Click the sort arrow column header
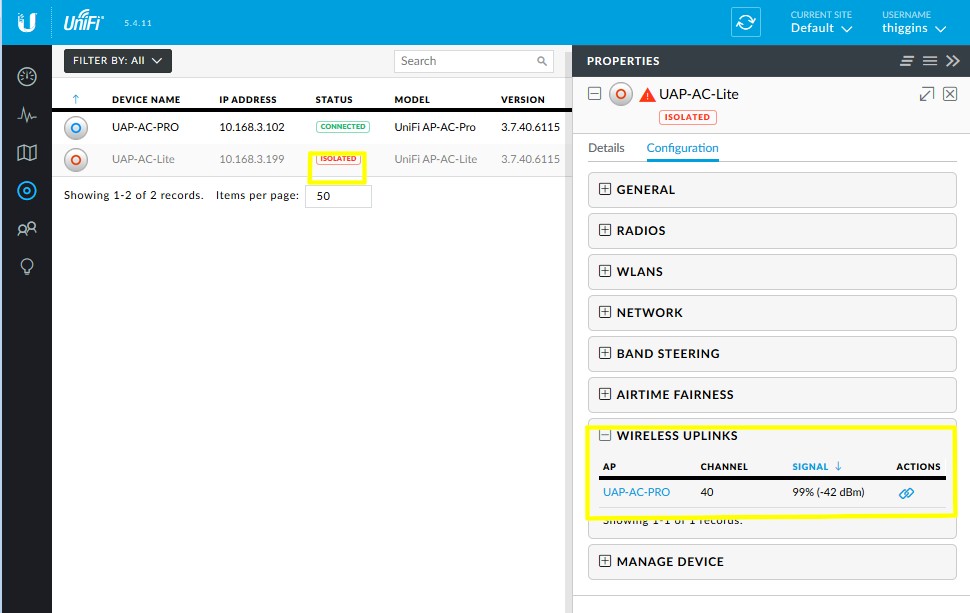The width and height of the screenshot is (970, 613). [x=75, y=99]
